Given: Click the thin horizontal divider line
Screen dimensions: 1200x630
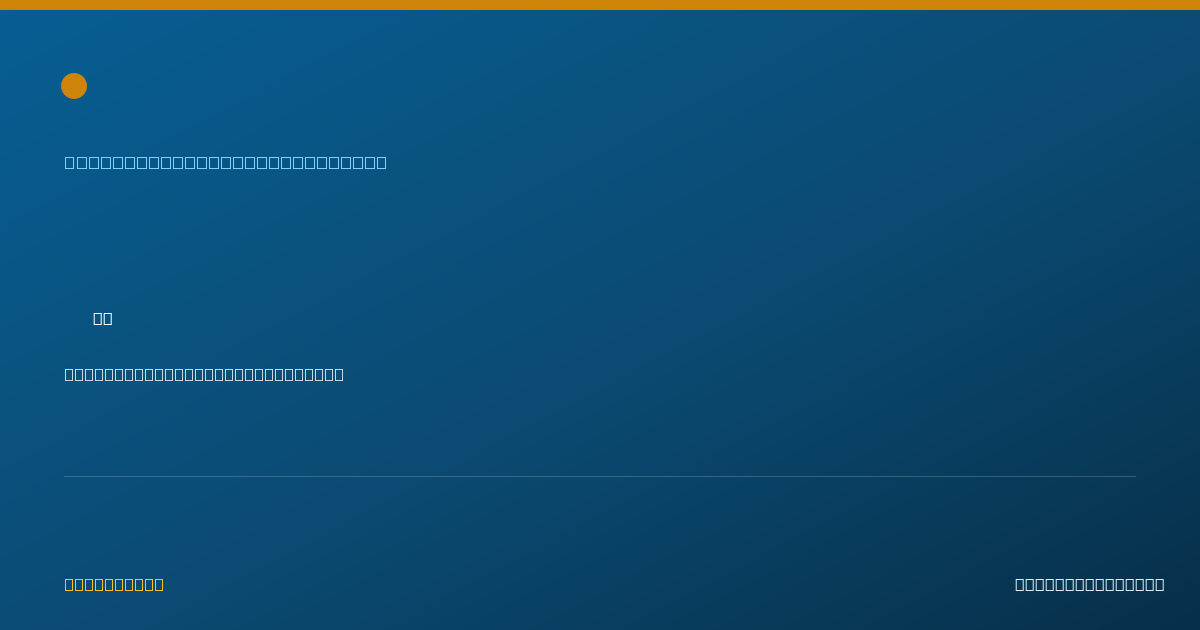Looking at the screenshot, I should click(600, 476).
